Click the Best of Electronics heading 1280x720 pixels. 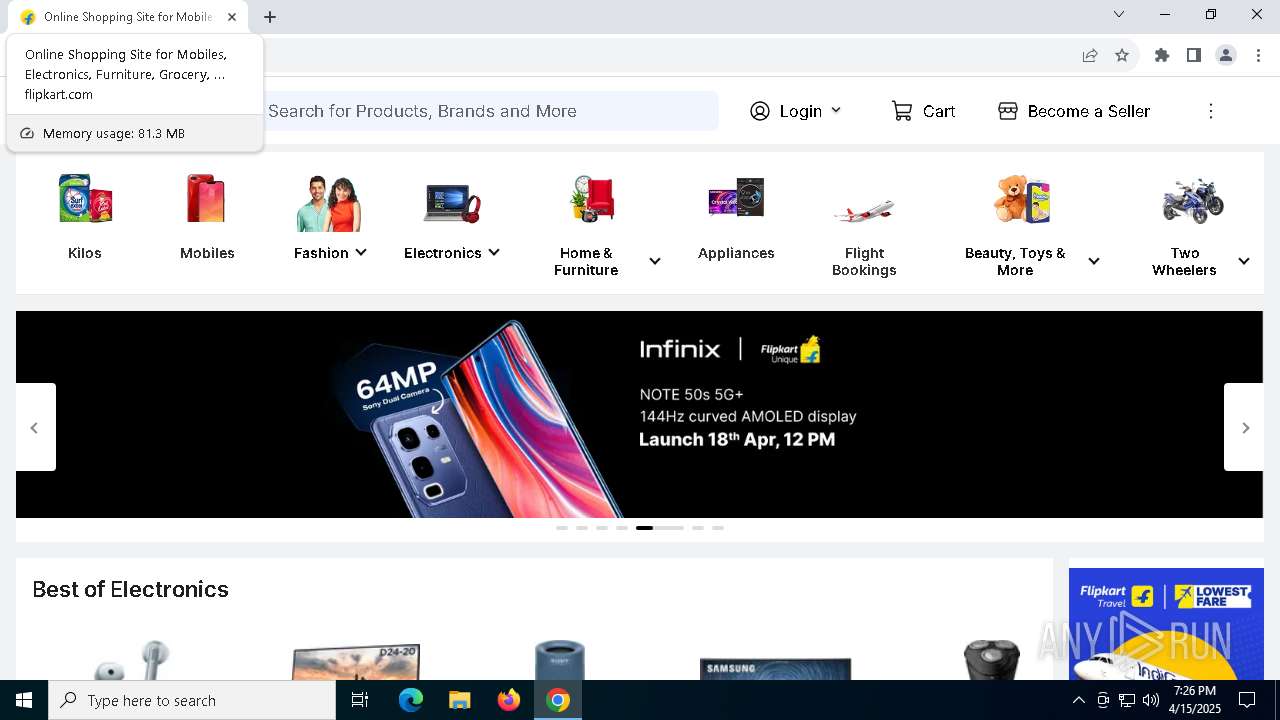coord(131,589)
